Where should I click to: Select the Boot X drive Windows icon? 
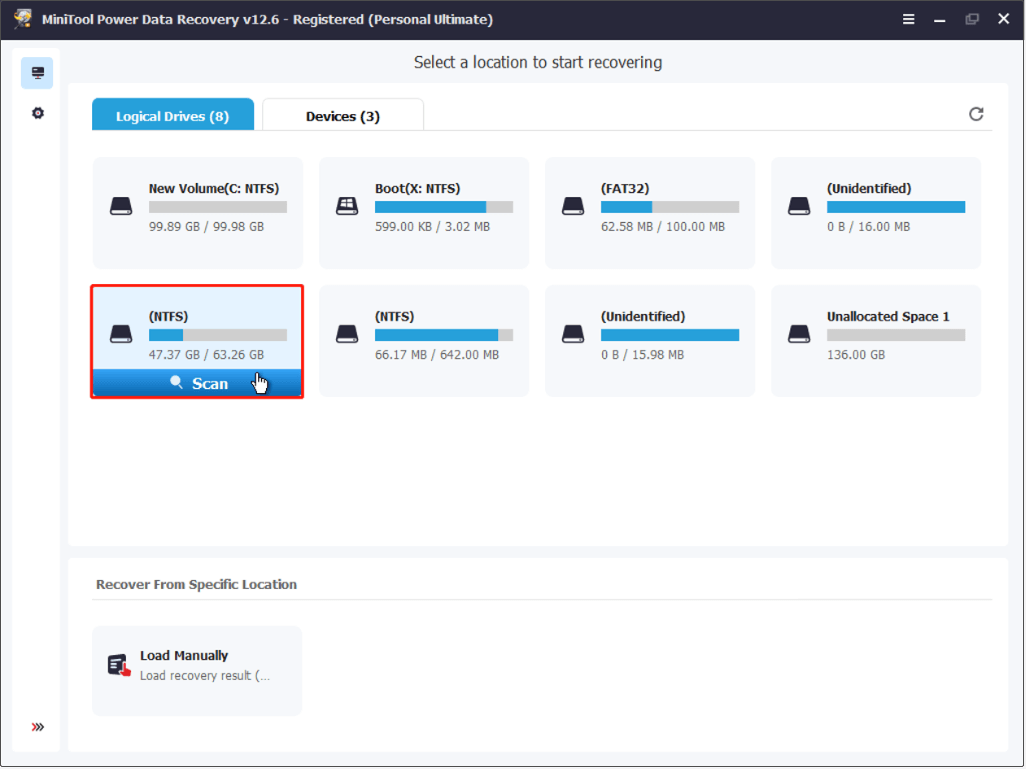pos(347,206)
